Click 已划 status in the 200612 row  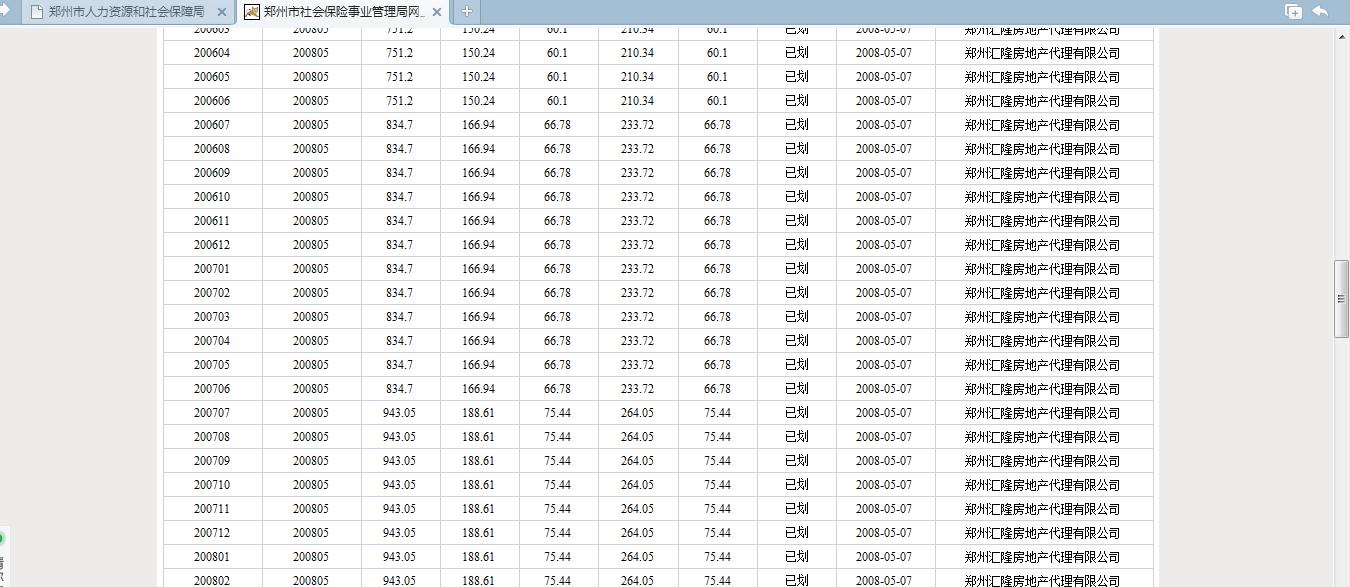[x=796, y=245]
